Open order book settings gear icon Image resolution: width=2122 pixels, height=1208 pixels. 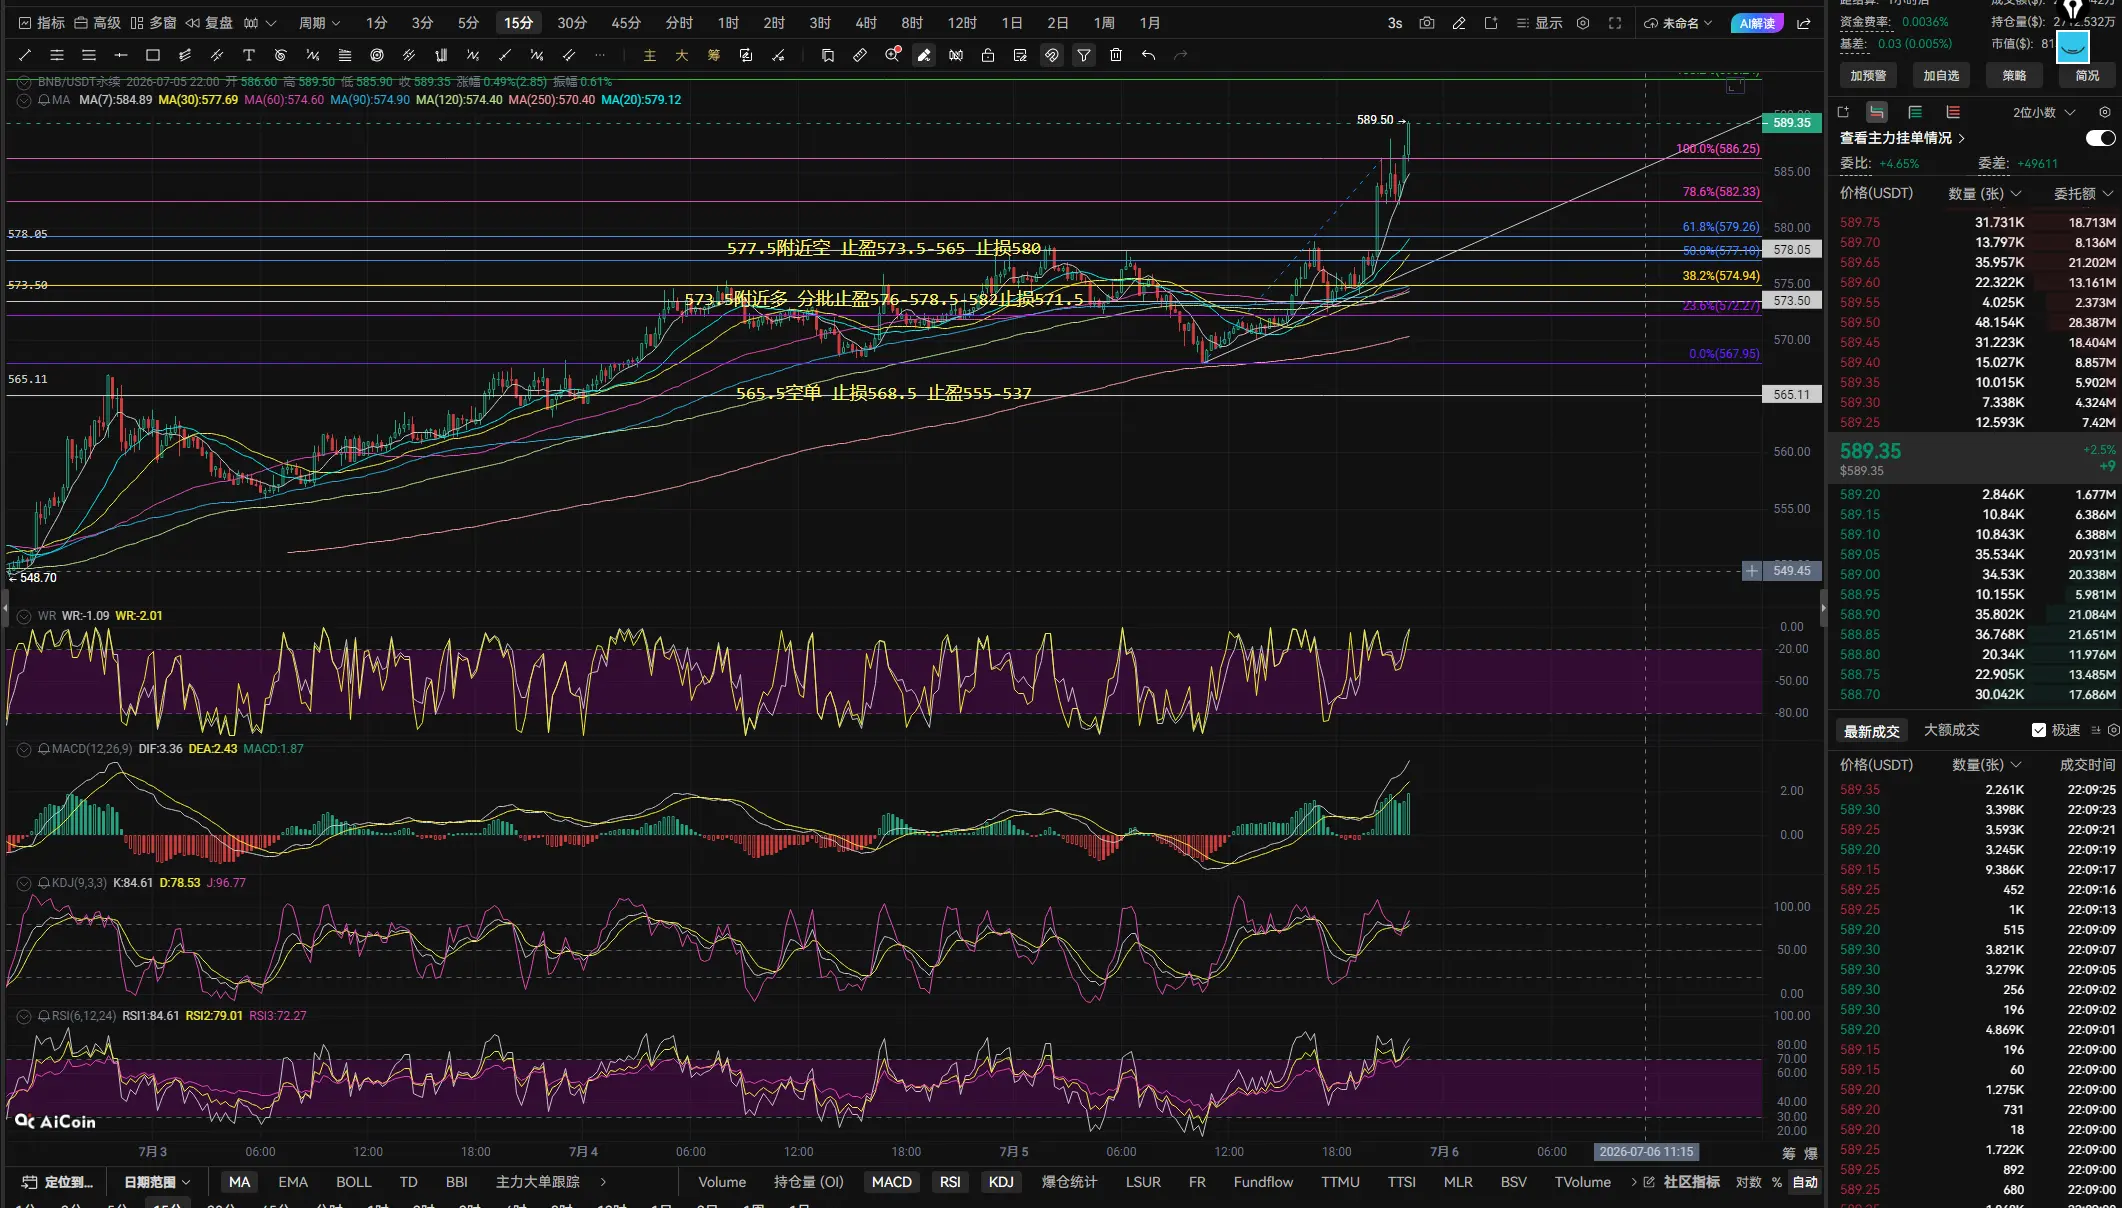pos(2105,112)
